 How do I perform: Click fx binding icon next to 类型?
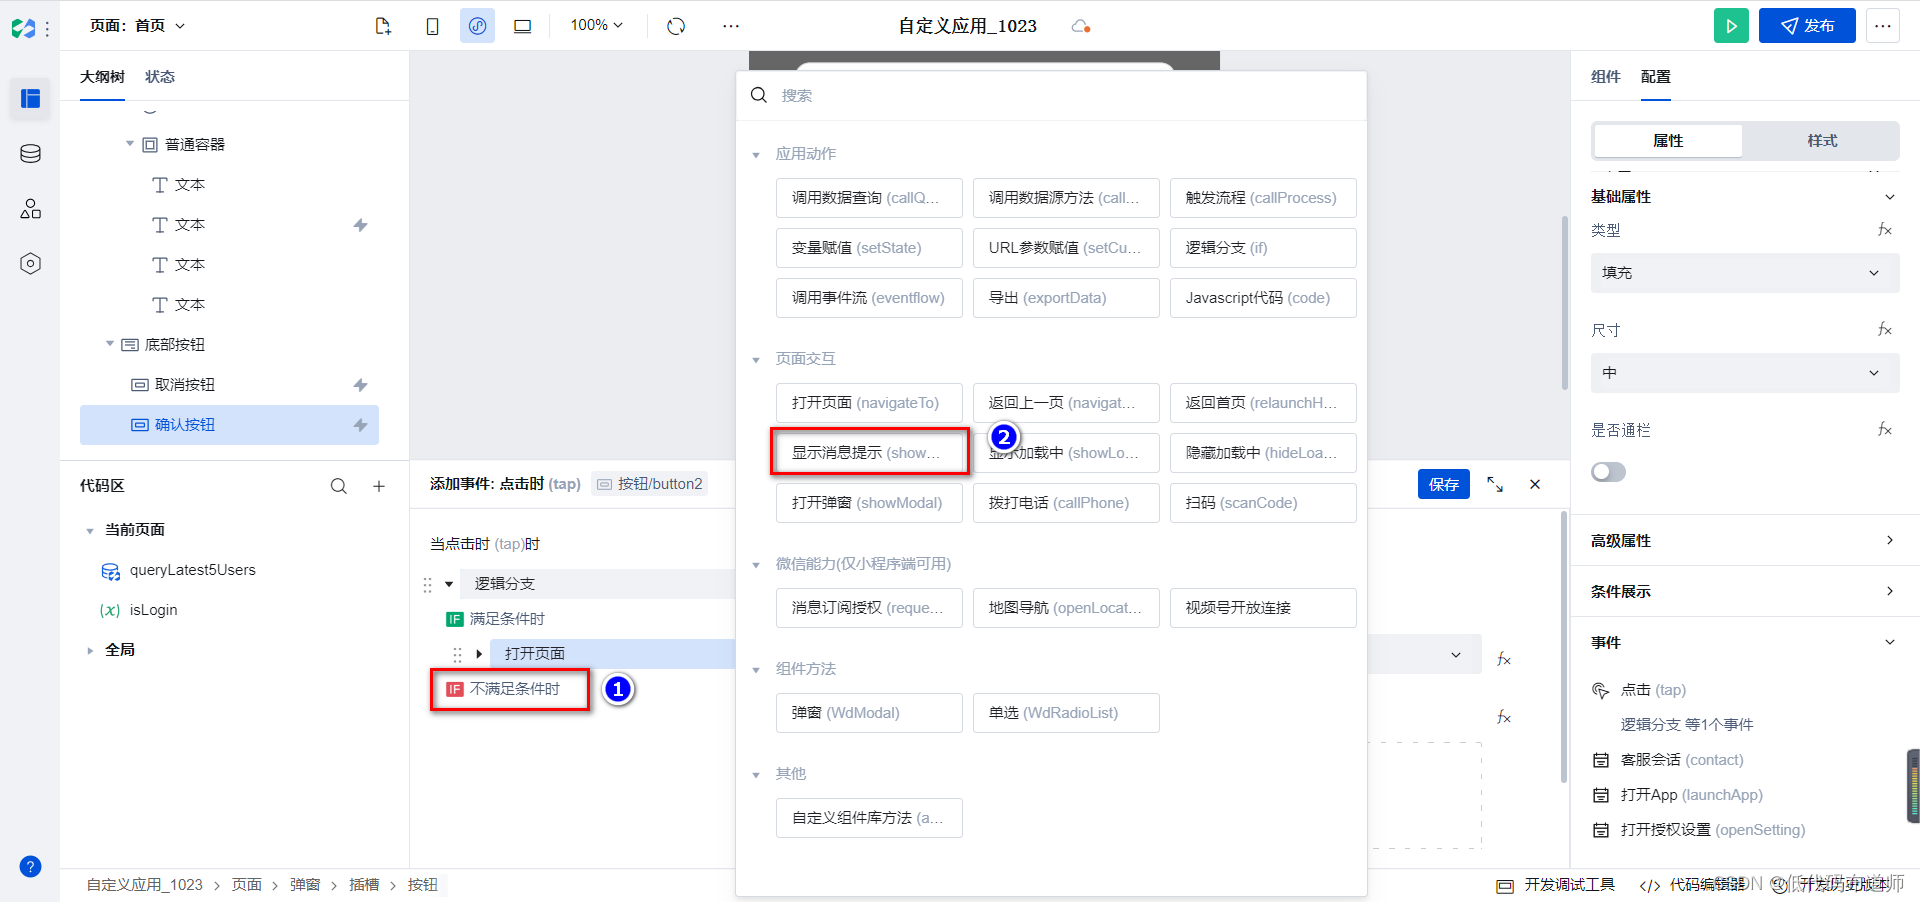(1885, 230)
